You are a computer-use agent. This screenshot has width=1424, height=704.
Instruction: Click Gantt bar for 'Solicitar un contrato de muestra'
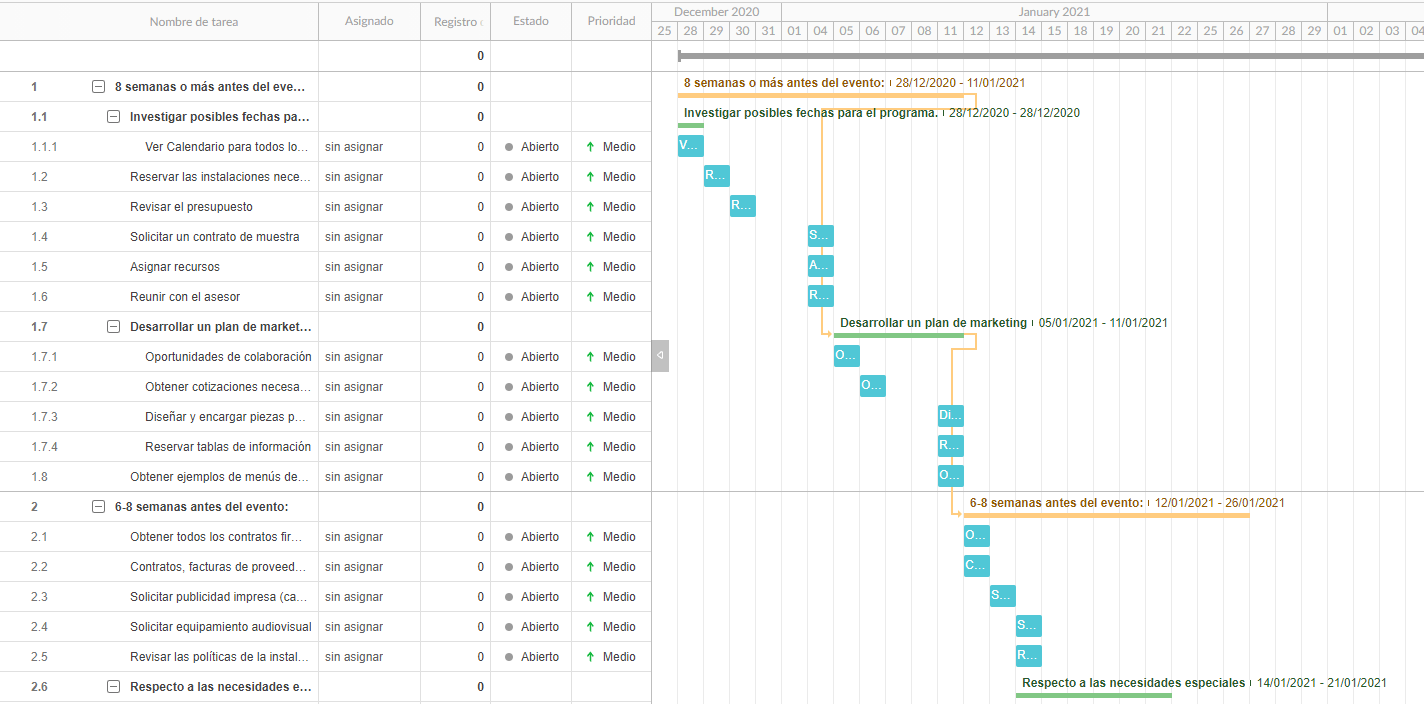tap(821, 236)
